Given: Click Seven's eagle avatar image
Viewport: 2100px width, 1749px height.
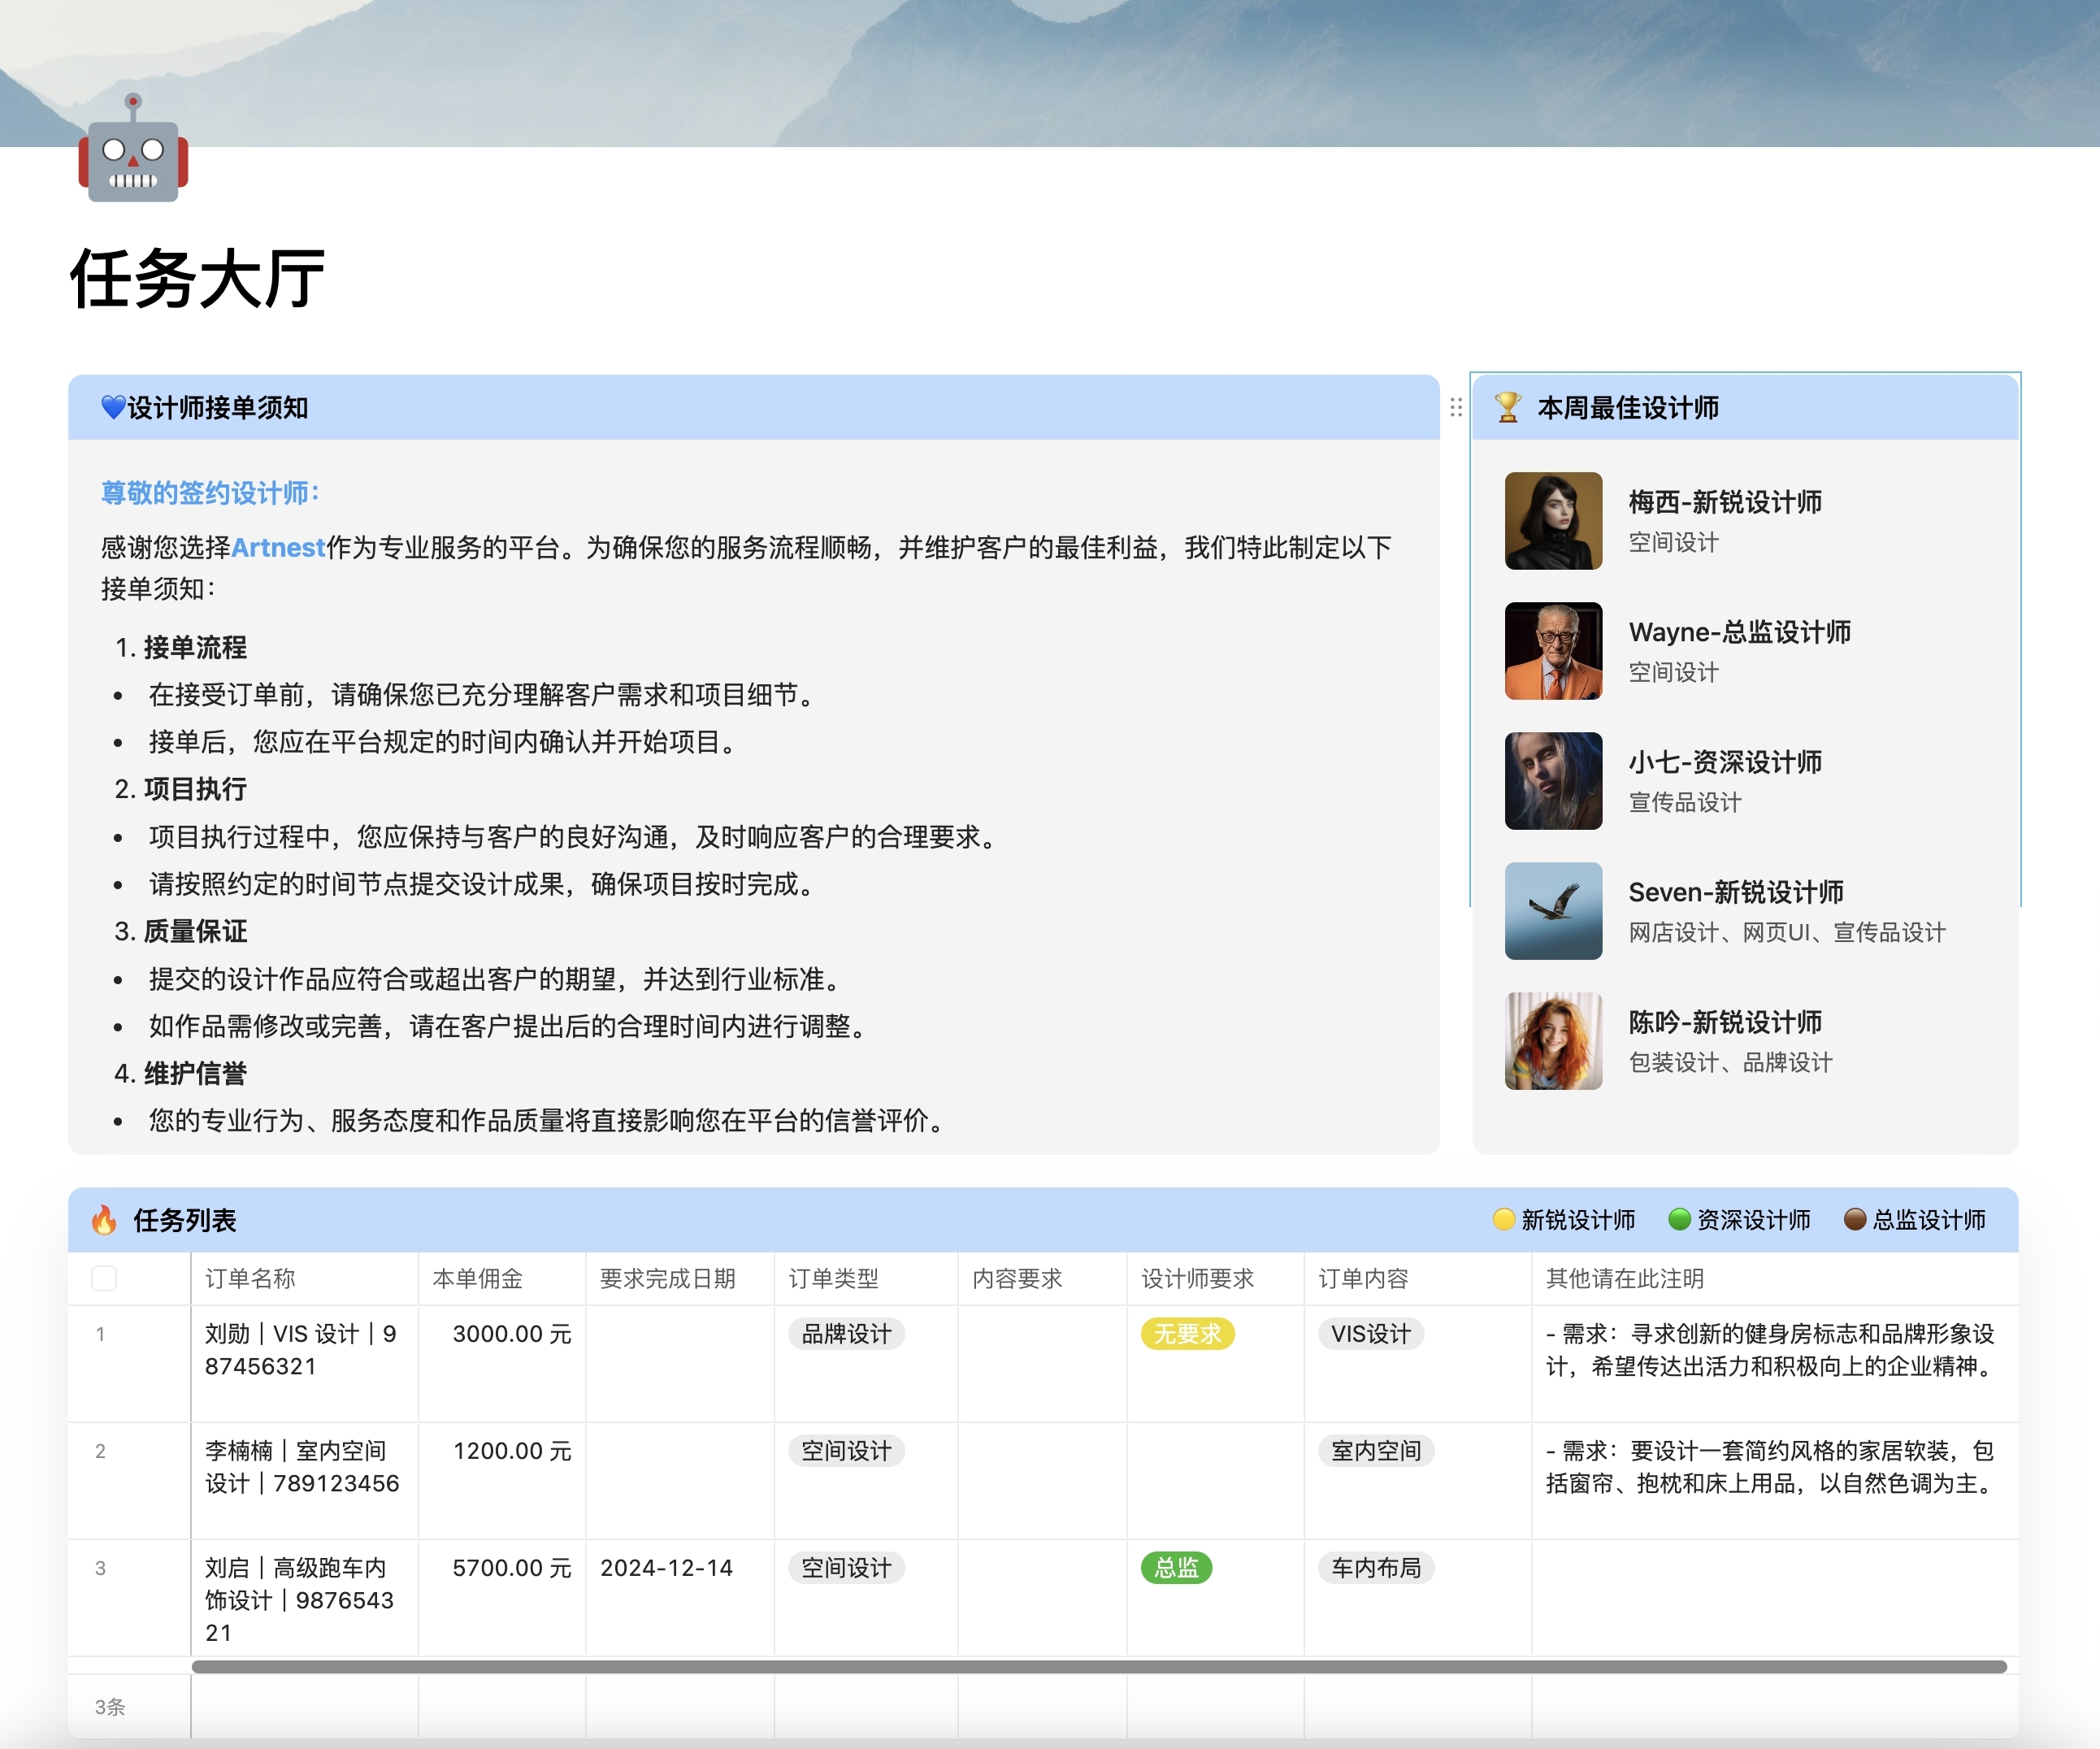Looking at the screenshot, I should point(1553,911).
